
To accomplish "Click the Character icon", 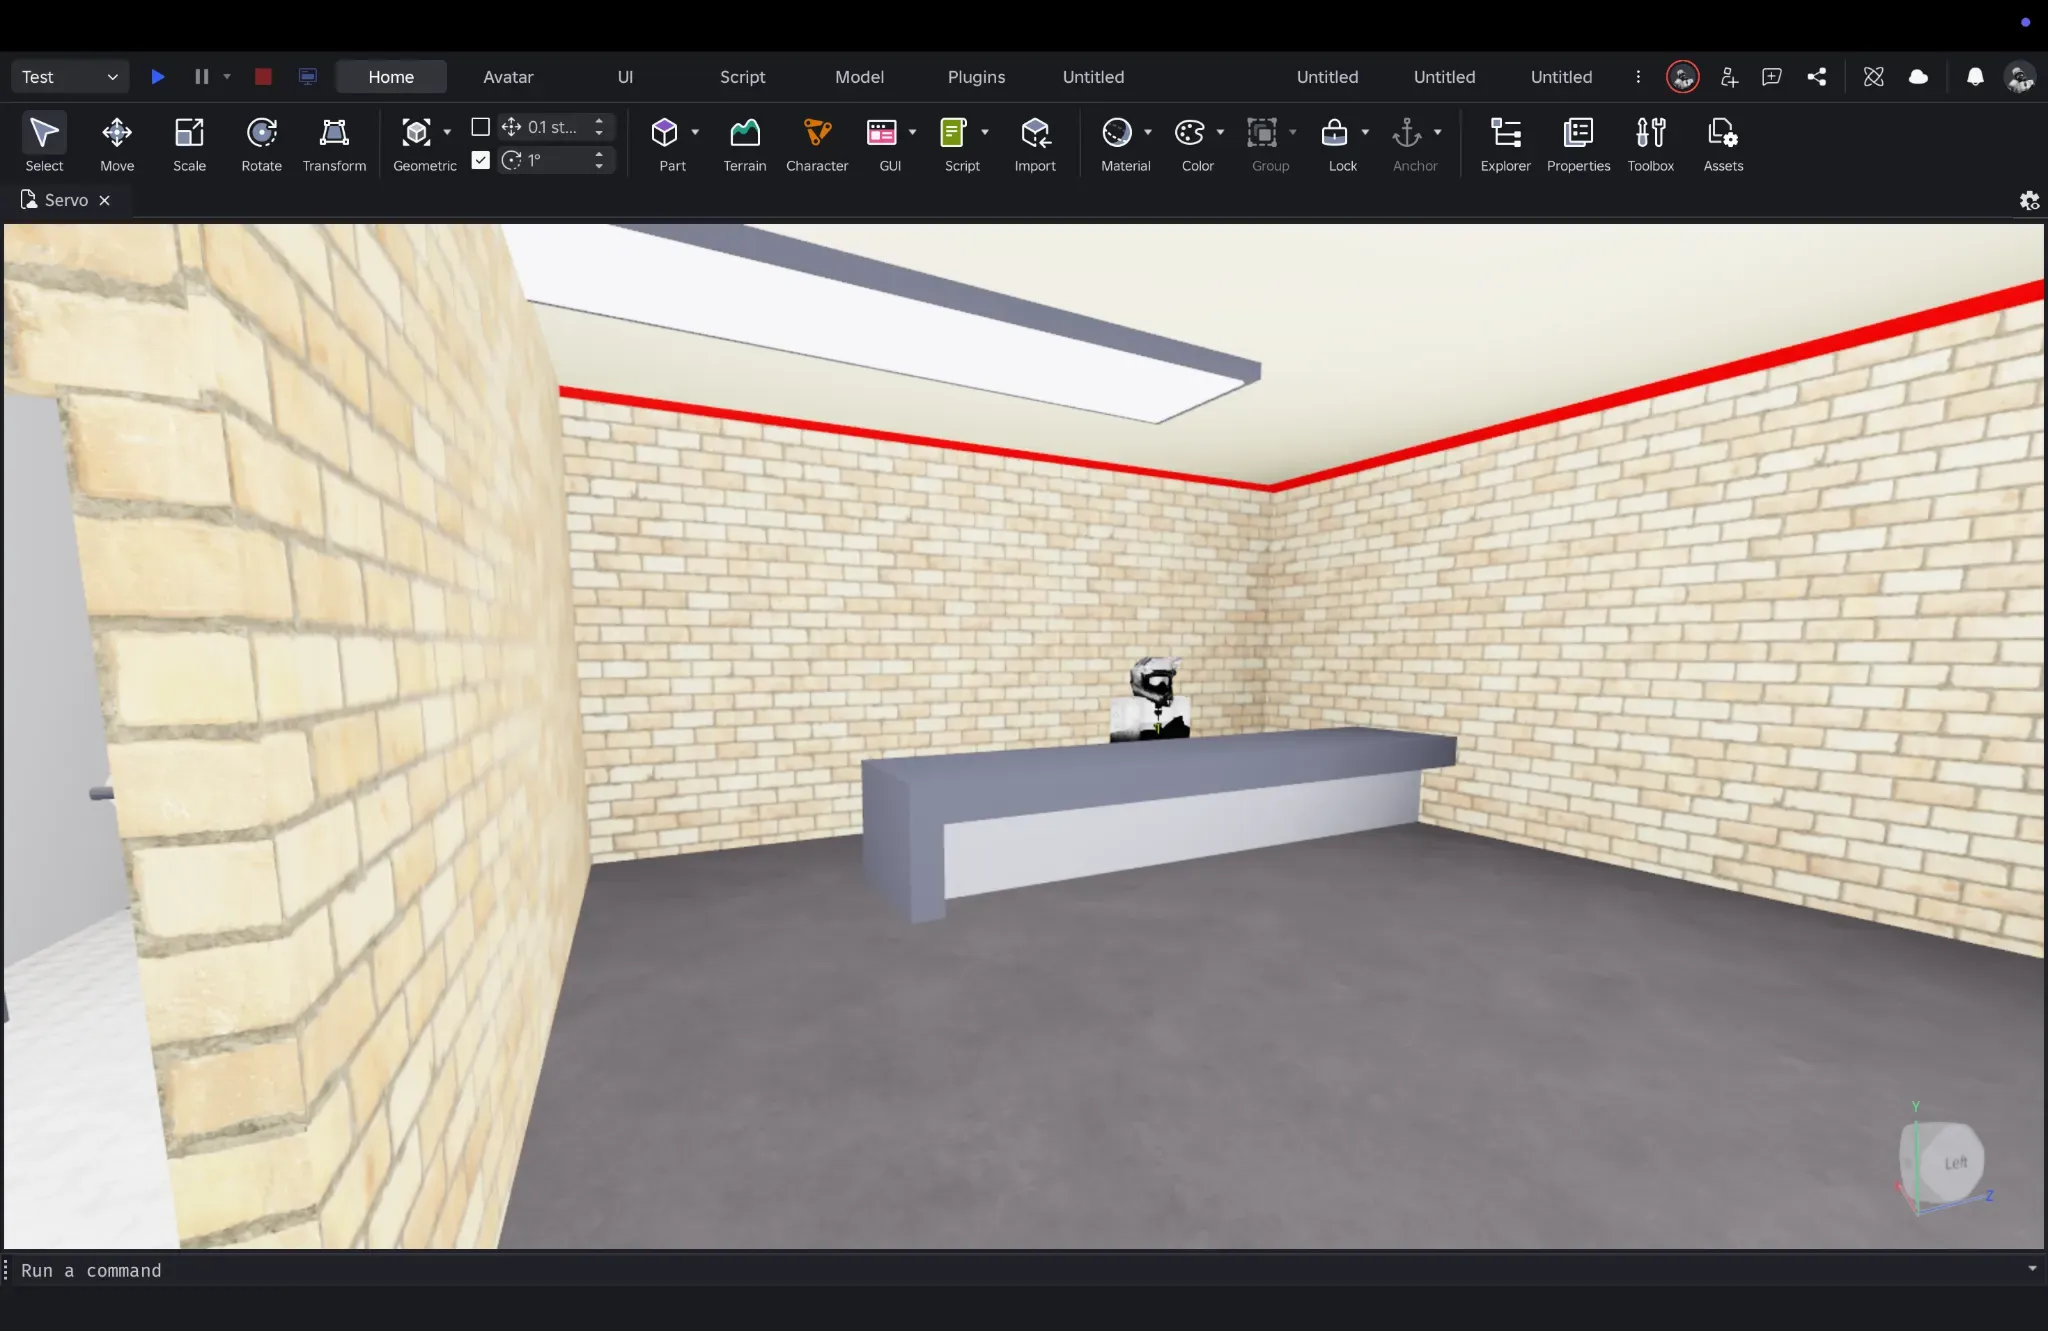I will (x=817, y=144).
